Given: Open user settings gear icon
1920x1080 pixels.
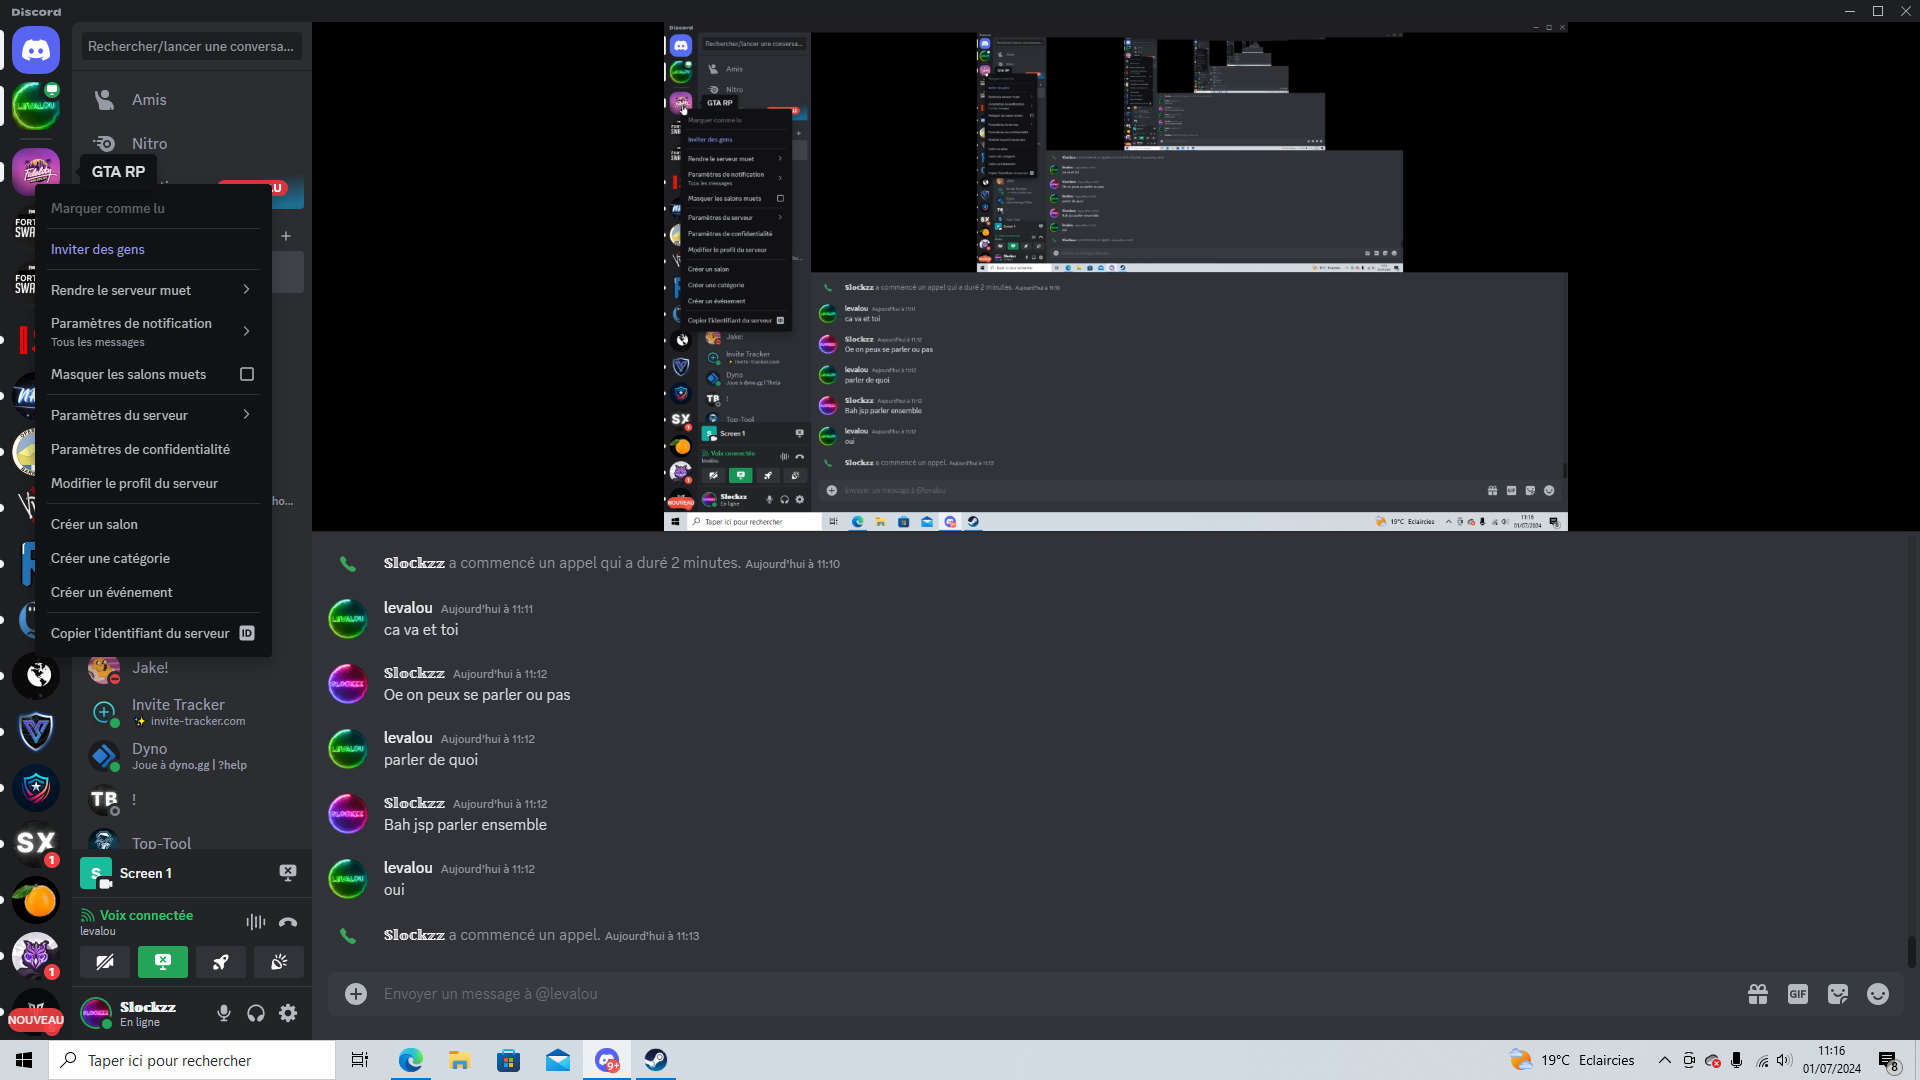Looking at the screenshot, I should point(288,1013).
